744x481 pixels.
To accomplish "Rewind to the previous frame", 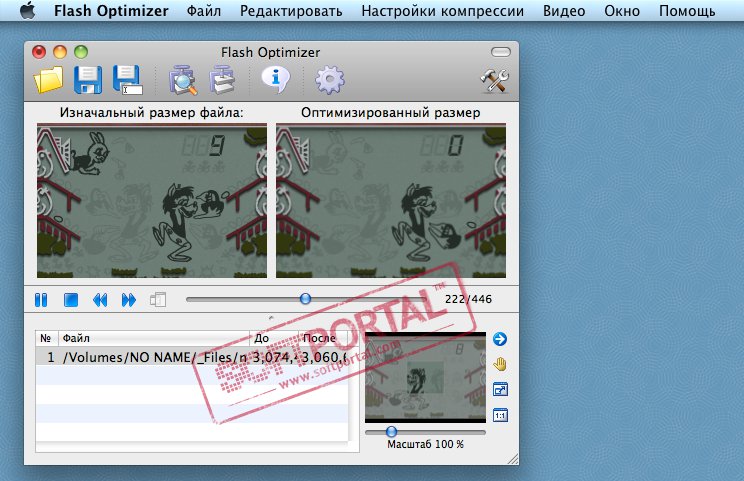I will point(100,300).
